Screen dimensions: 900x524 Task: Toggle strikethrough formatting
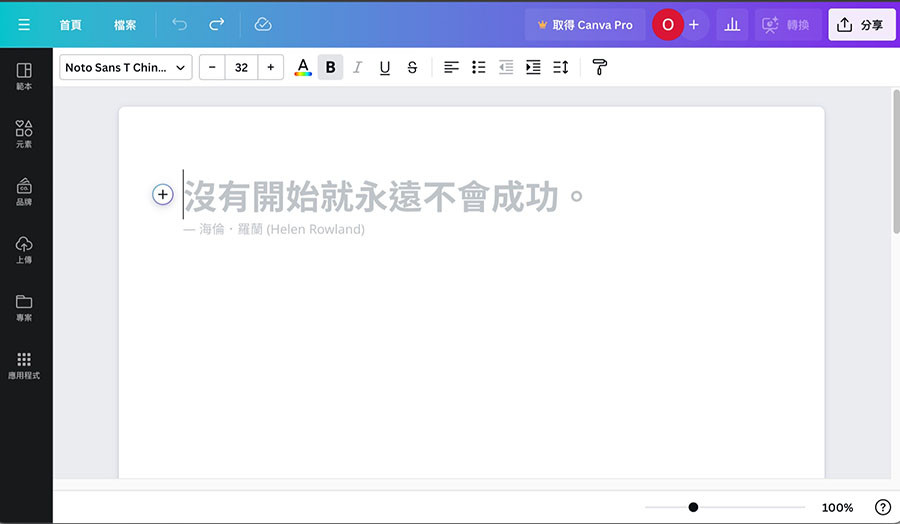[x=412, y=67]
